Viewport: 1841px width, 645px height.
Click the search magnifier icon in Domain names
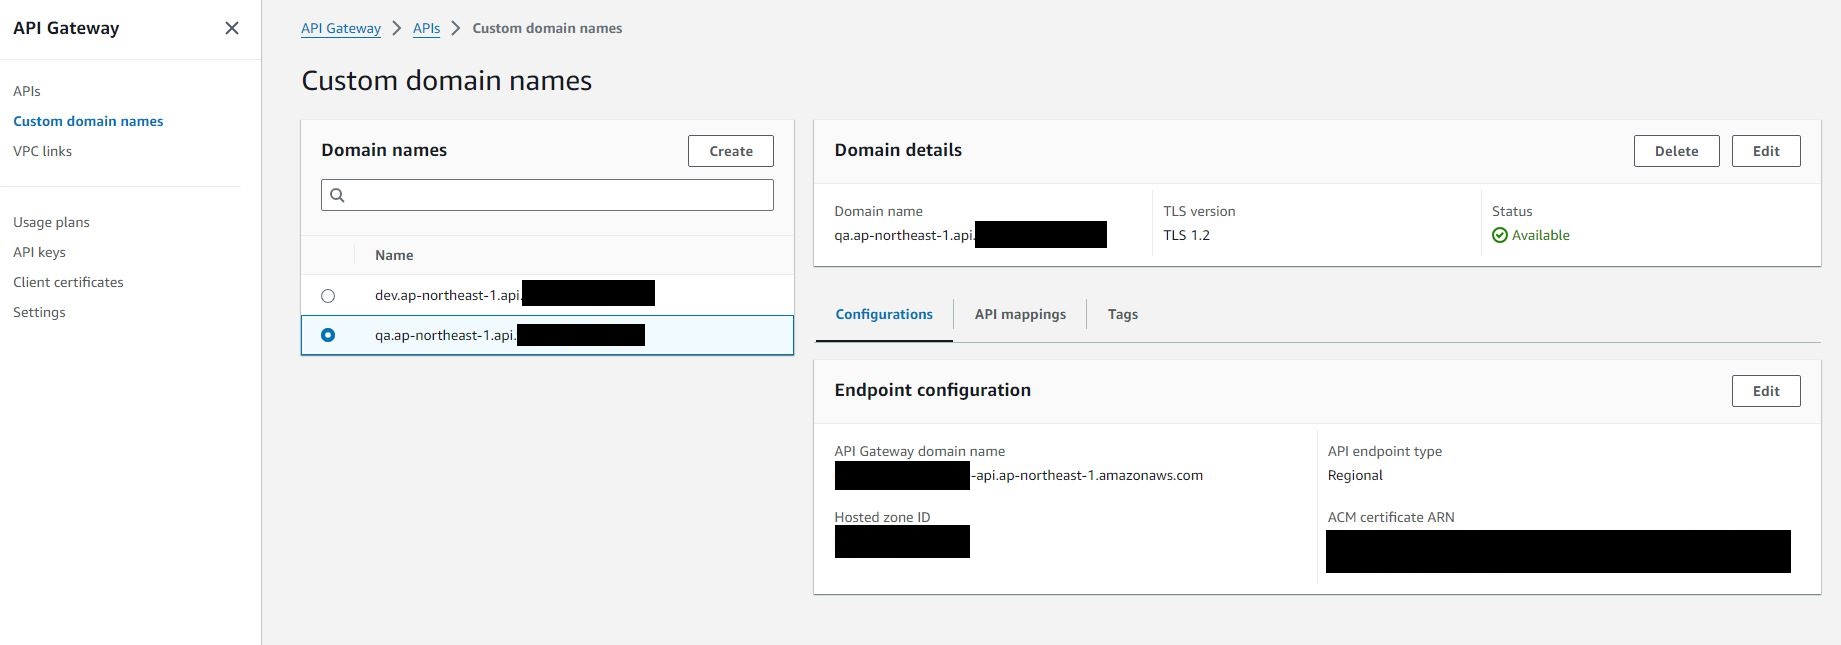coord(337,195)
